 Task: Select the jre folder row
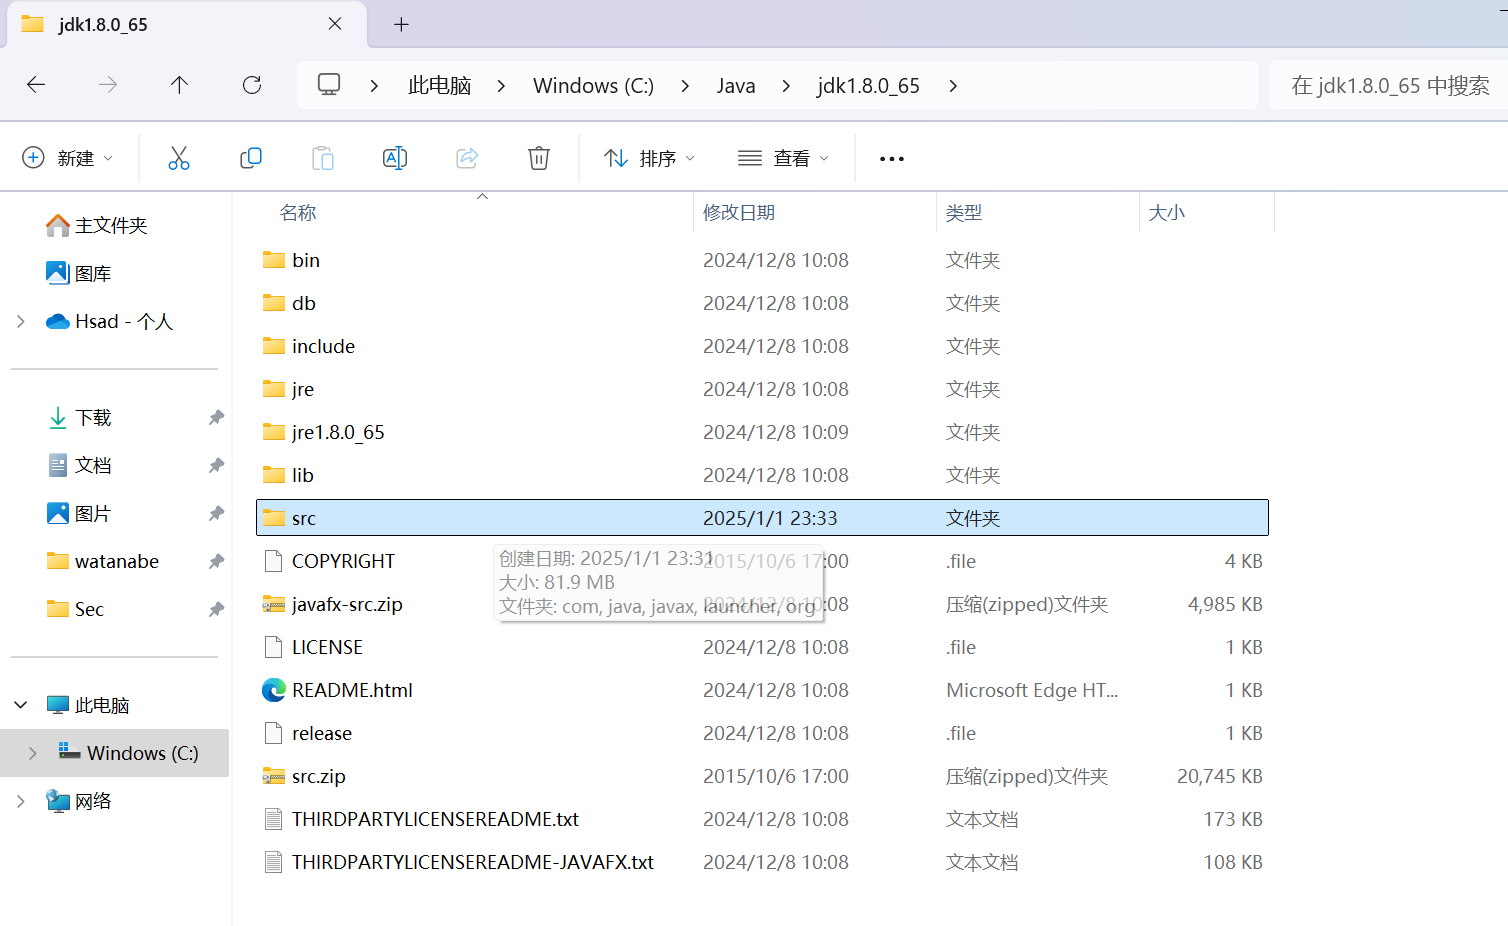(762, 389)
